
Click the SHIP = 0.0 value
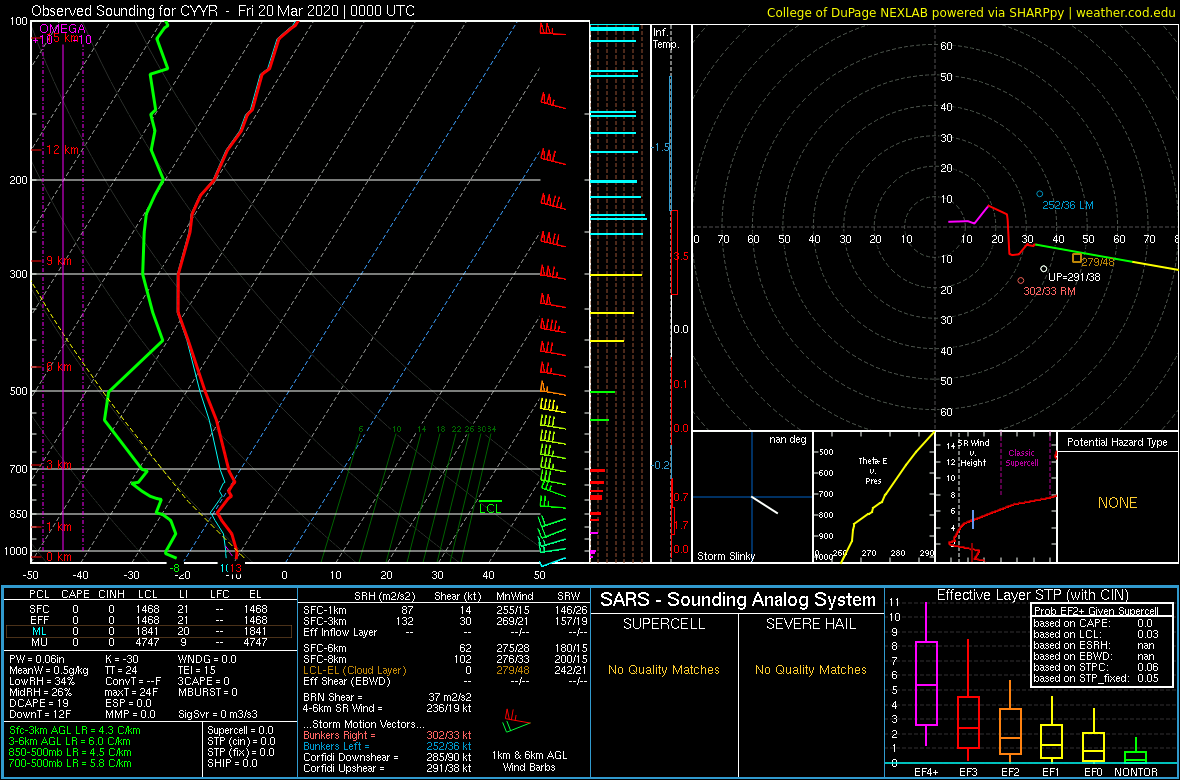point(233,763)
